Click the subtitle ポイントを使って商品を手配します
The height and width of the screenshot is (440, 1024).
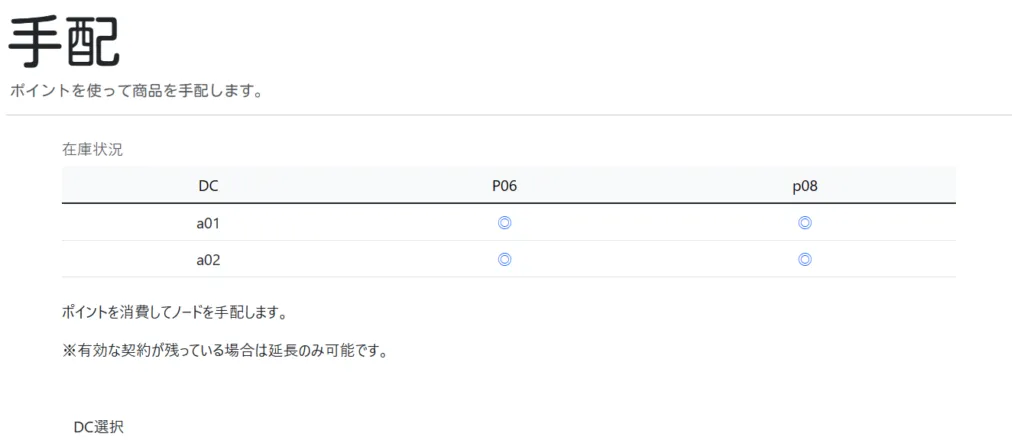[x=136, y=92]
